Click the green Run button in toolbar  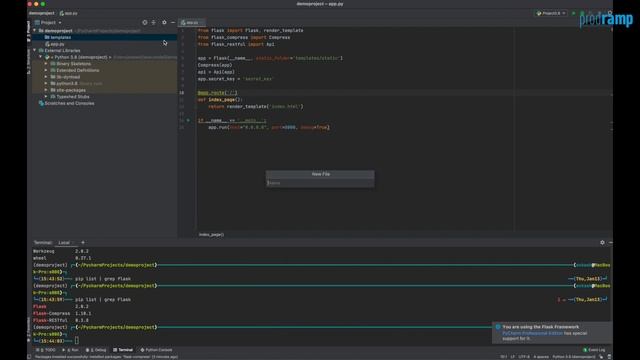[x=574, y=13]
